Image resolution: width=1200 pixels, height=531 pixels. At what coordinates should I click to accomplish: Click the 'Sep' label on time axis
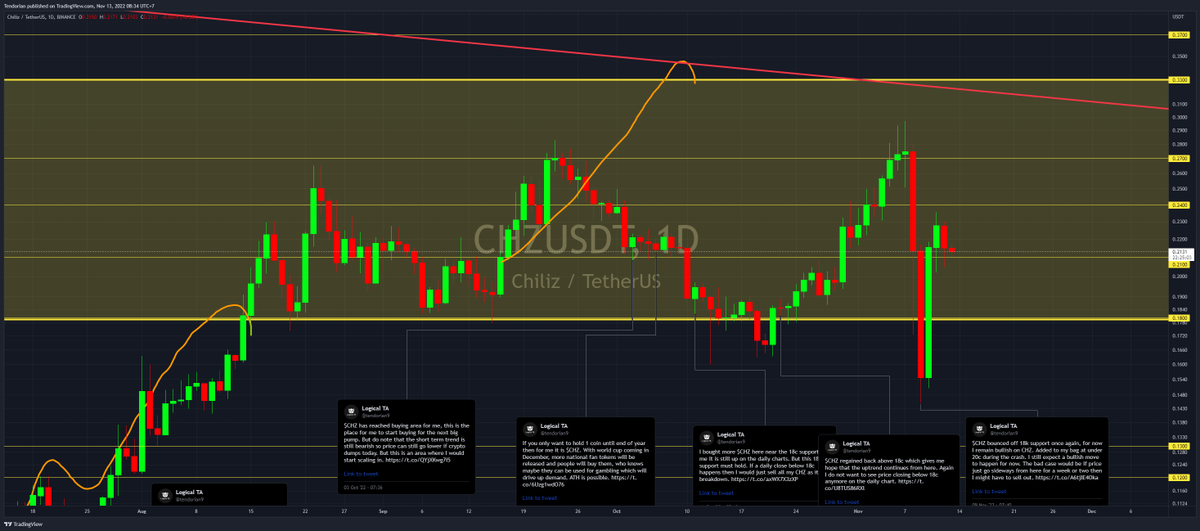(x=384, y=510)
